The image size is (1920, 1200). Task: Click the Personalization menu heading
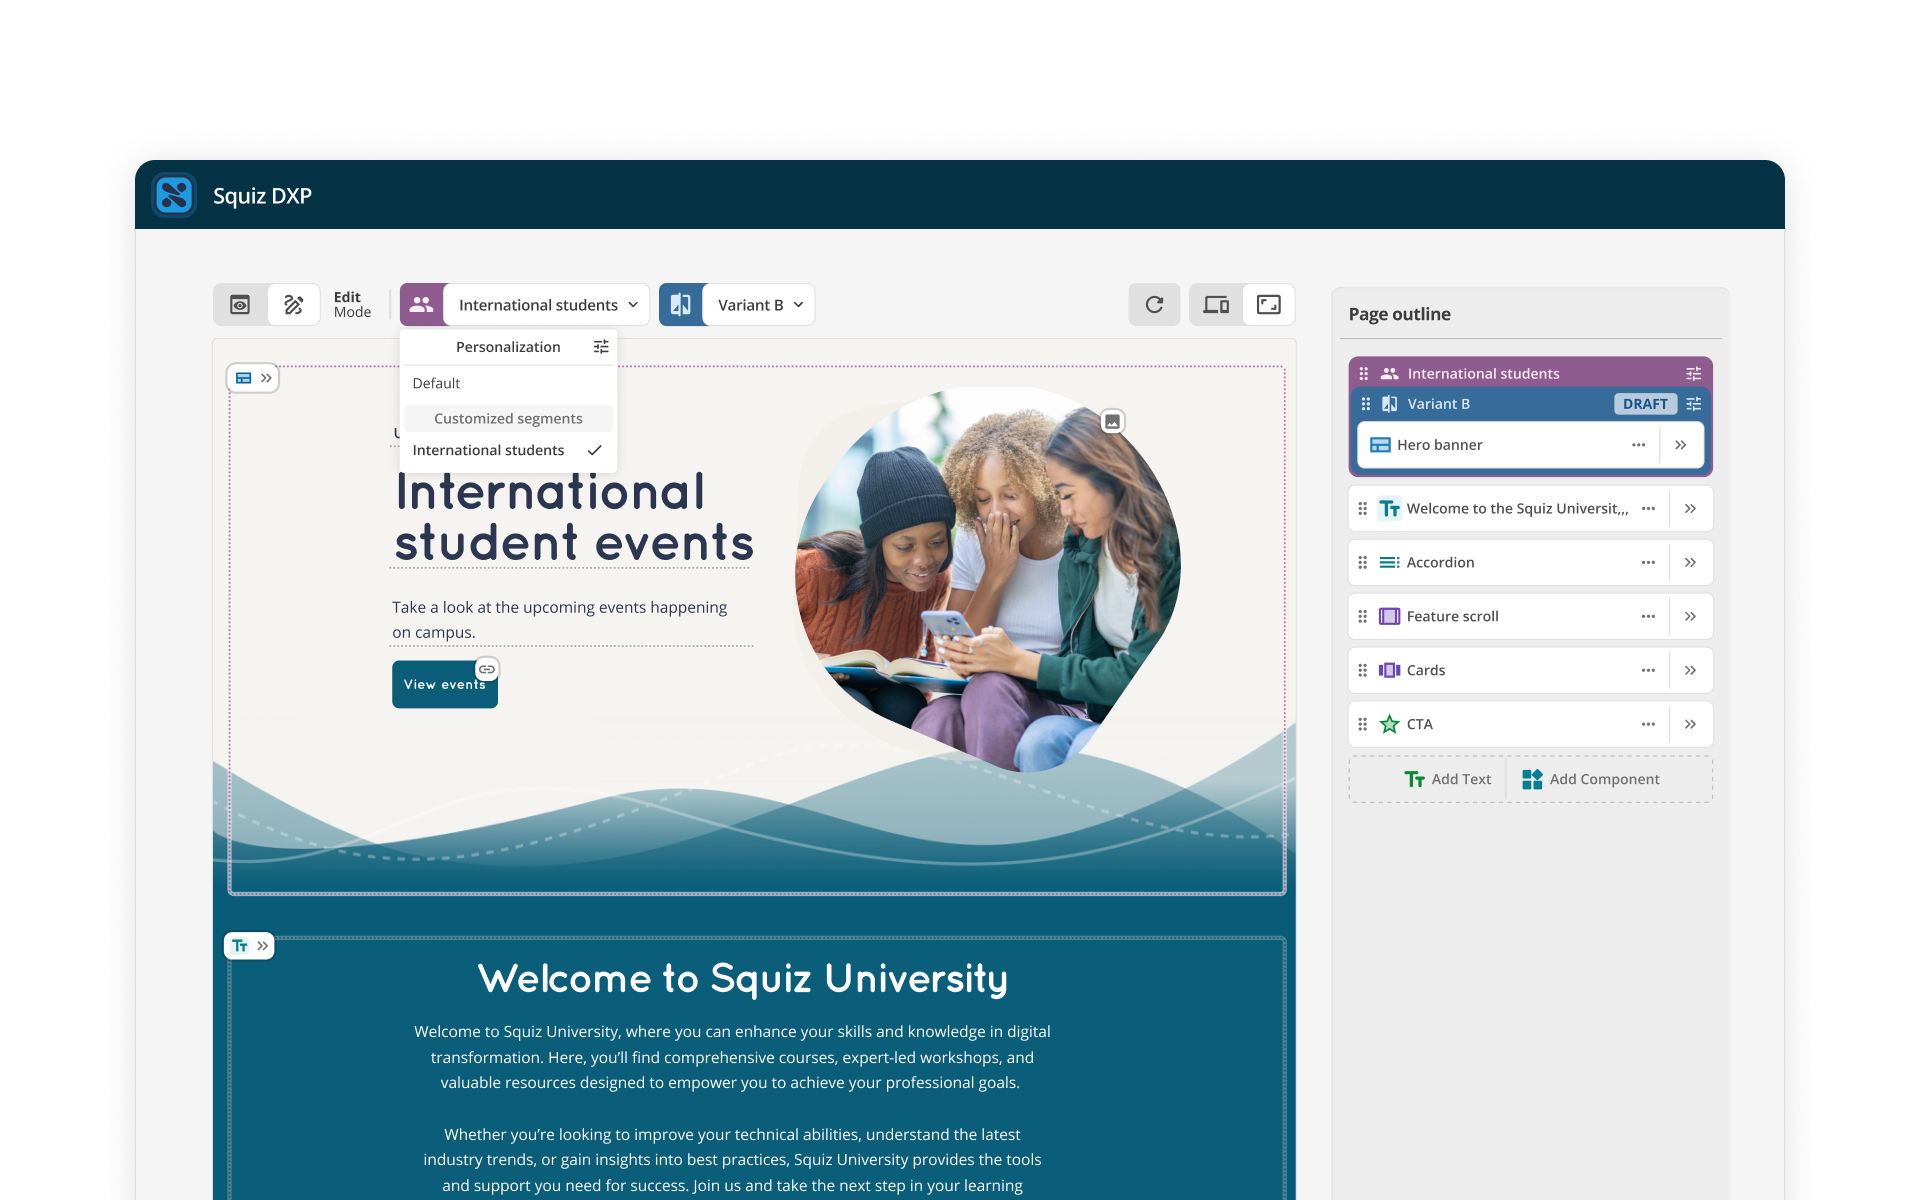tap(508, 347)
